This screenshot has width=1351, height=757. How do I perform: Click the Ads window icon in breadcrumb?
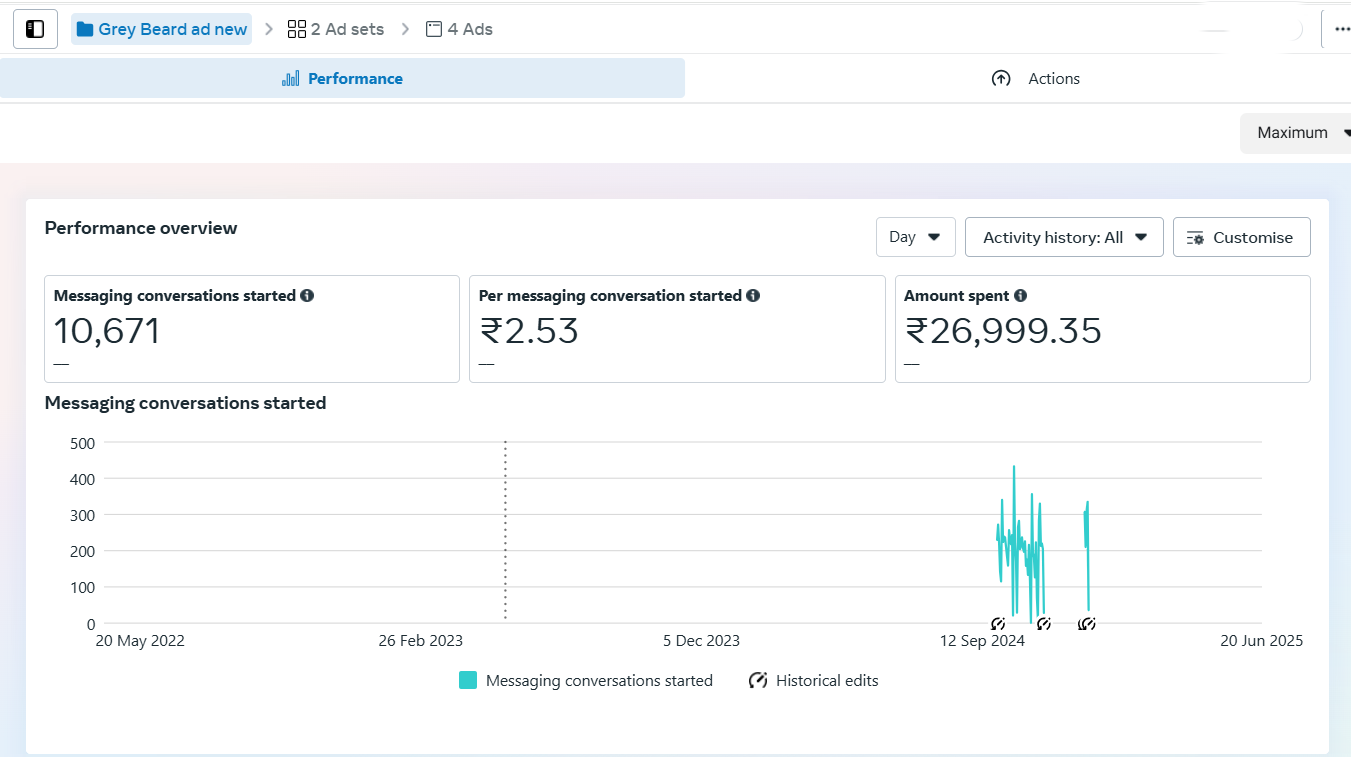pos(434,29)
